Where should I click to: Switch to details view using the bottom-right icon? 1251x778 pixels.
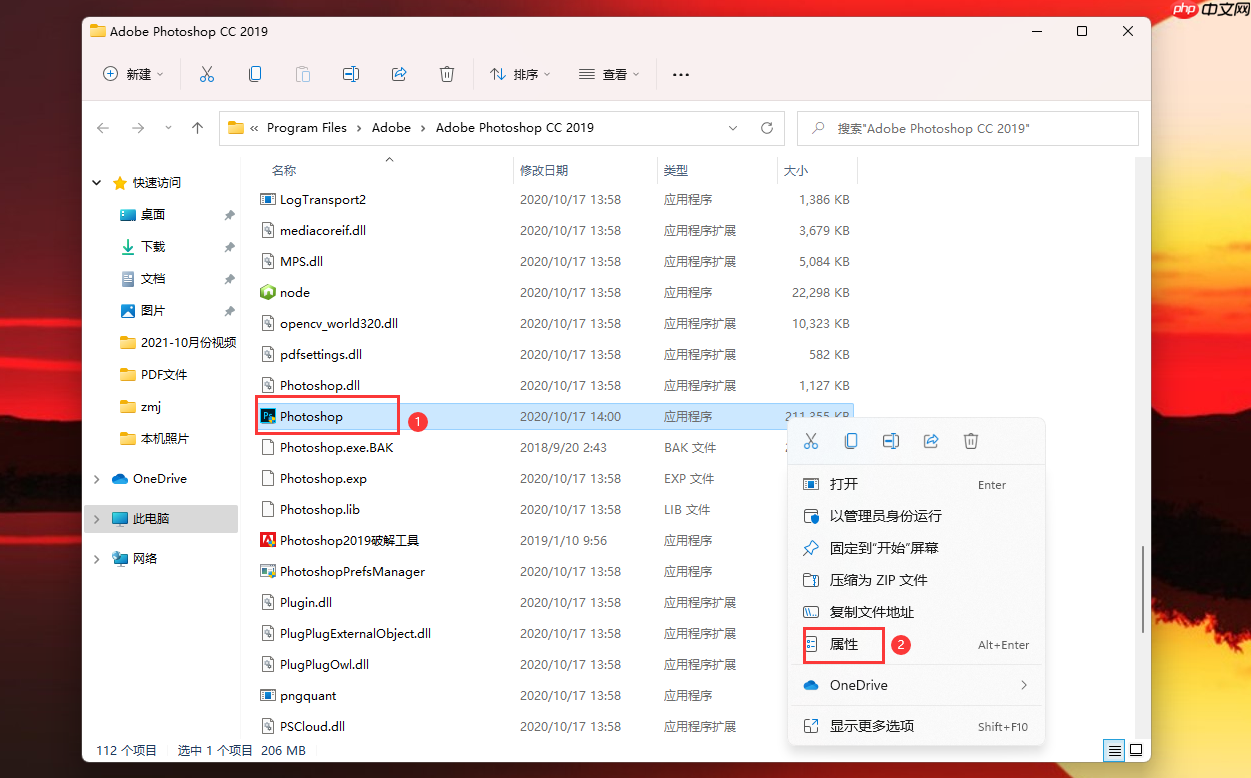(1114, 750)
